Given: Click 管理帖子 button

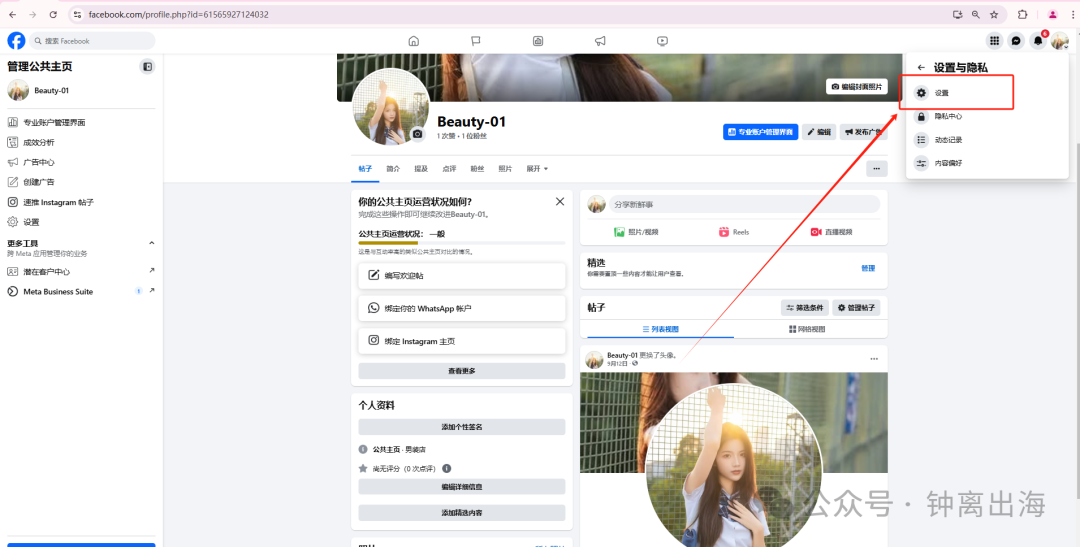Looking at the screenshot, I should pos(856,308).
